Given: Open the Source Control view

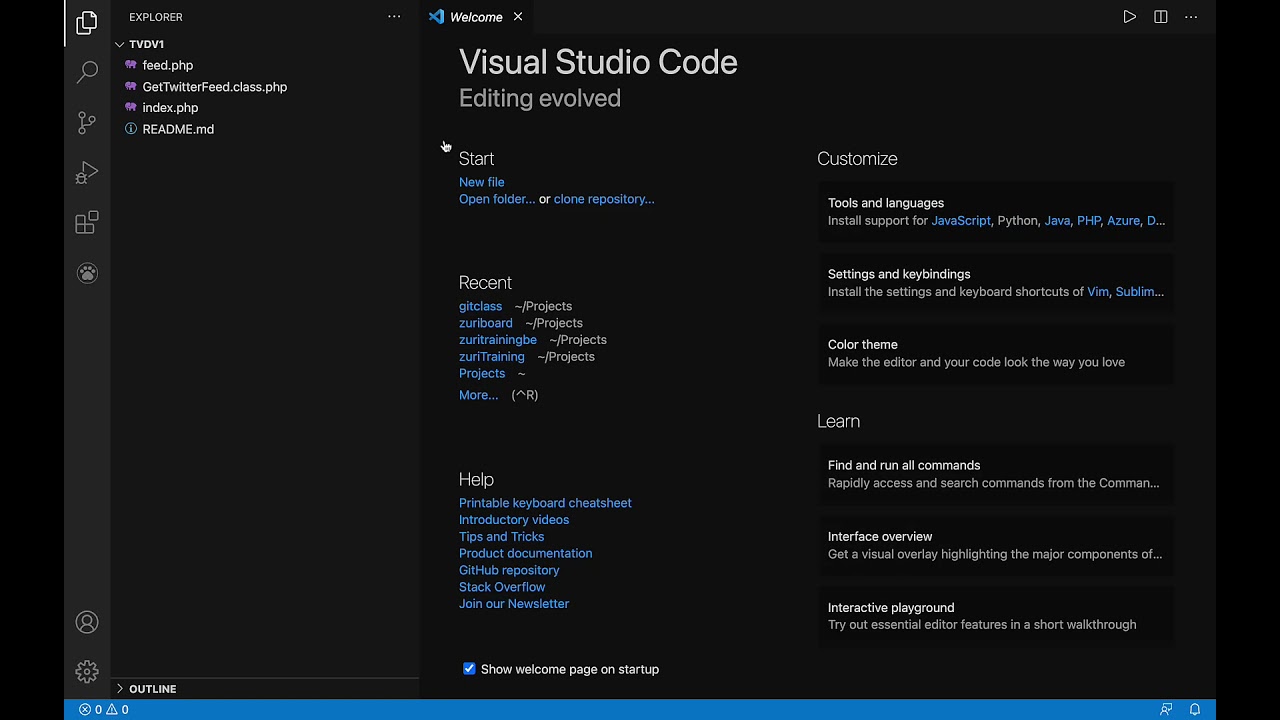Looking at the screenshot, I should tap(87, 122).
